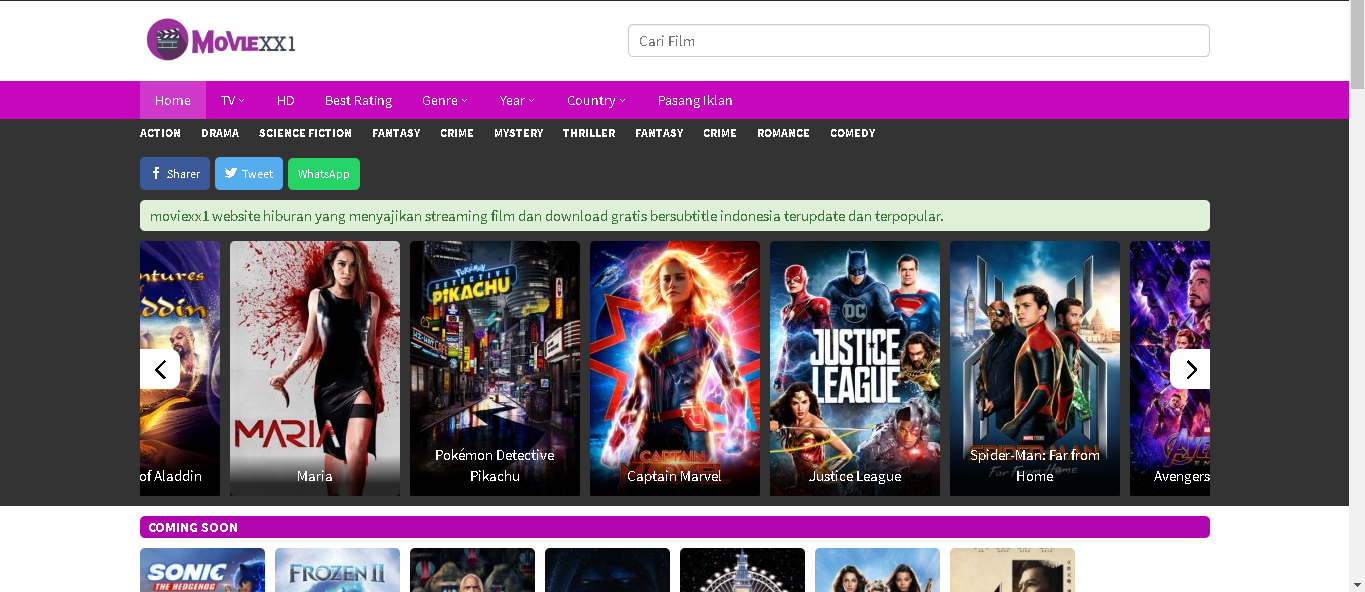Expand the Genre dropdown
The width and height of the screenshot is (1365, 592).
445,100
